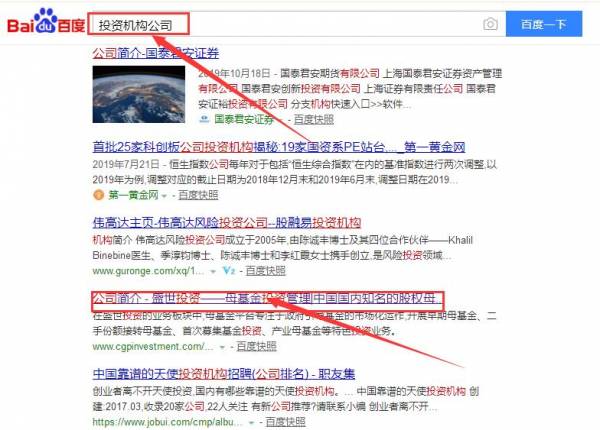Open 公司简介 - 盛世投资 result link

pos(267,298)
